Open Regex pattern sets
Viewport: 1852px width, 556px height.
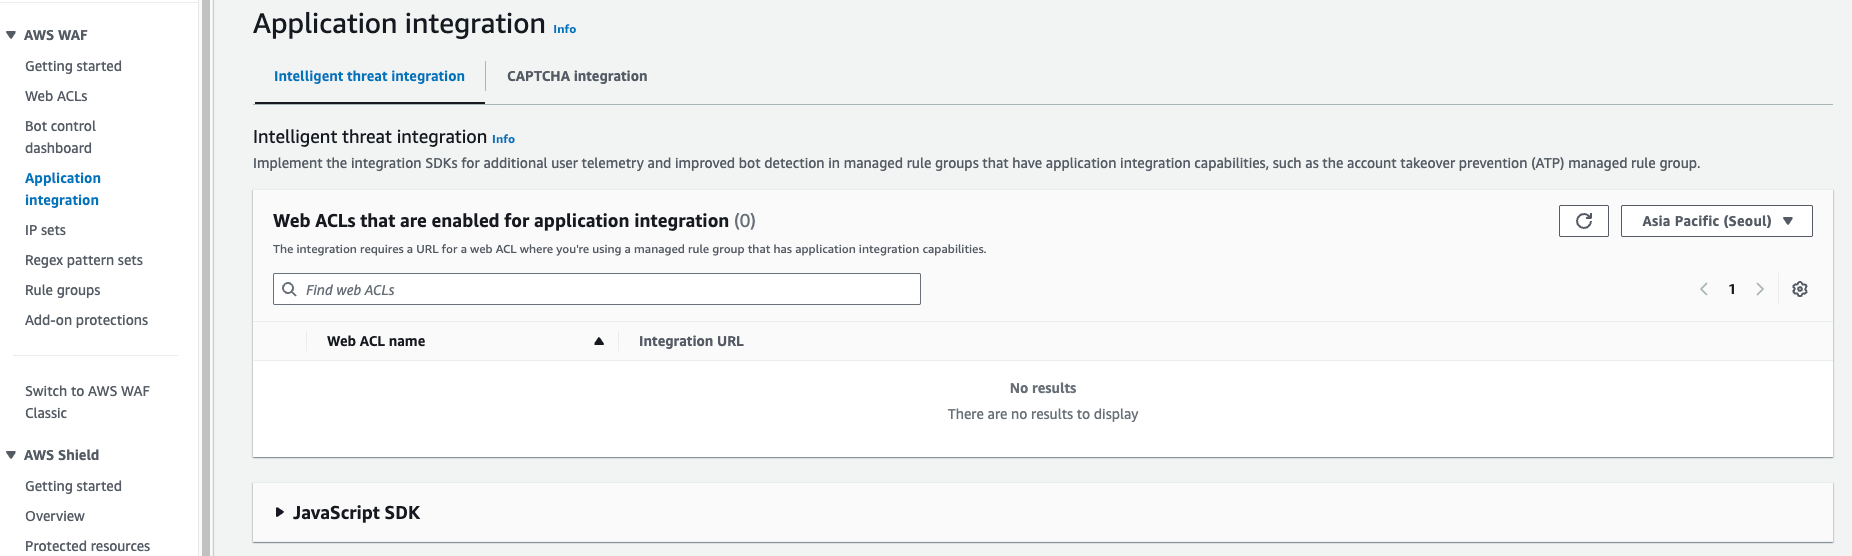(x=84, y=260)
